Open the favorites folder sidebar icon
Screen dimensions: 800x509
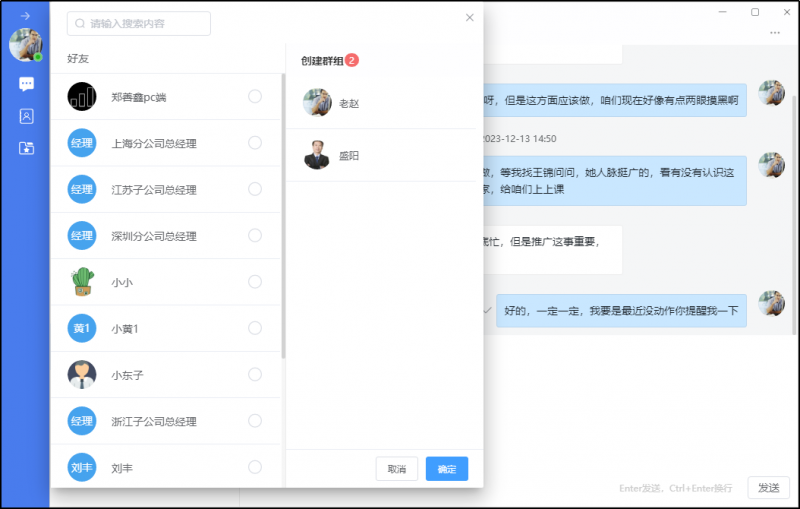click(26, 148)
